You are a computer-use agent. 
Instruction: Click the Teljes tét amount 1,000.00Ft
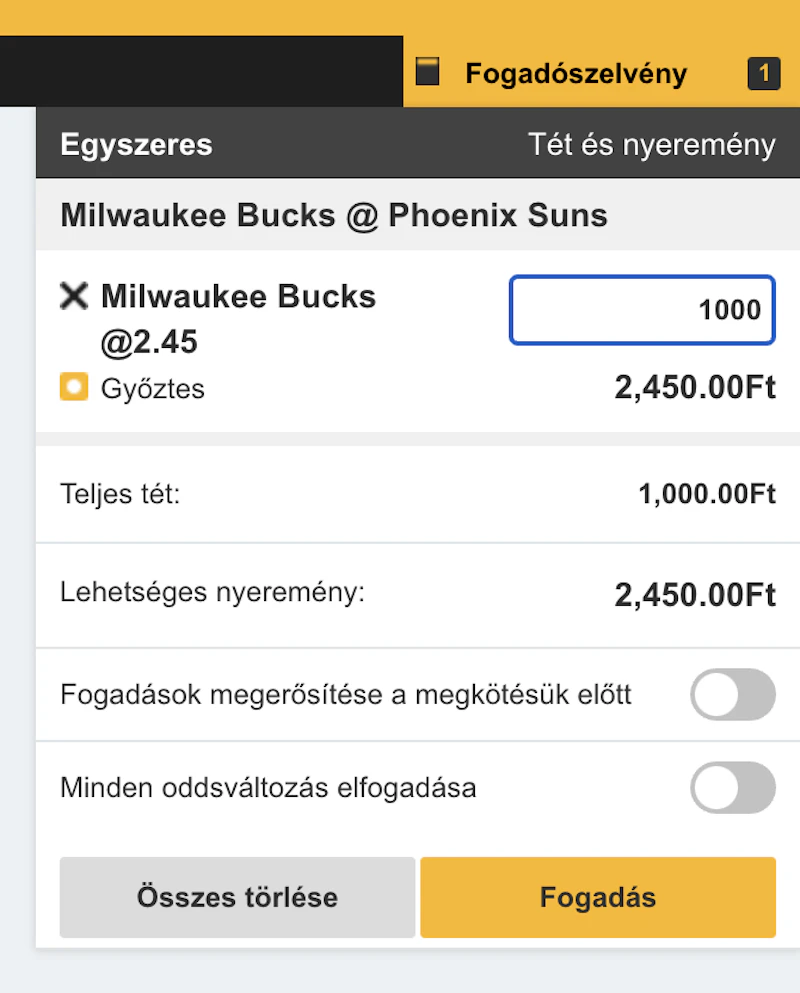pyautogui.click(x=707, y=494)
